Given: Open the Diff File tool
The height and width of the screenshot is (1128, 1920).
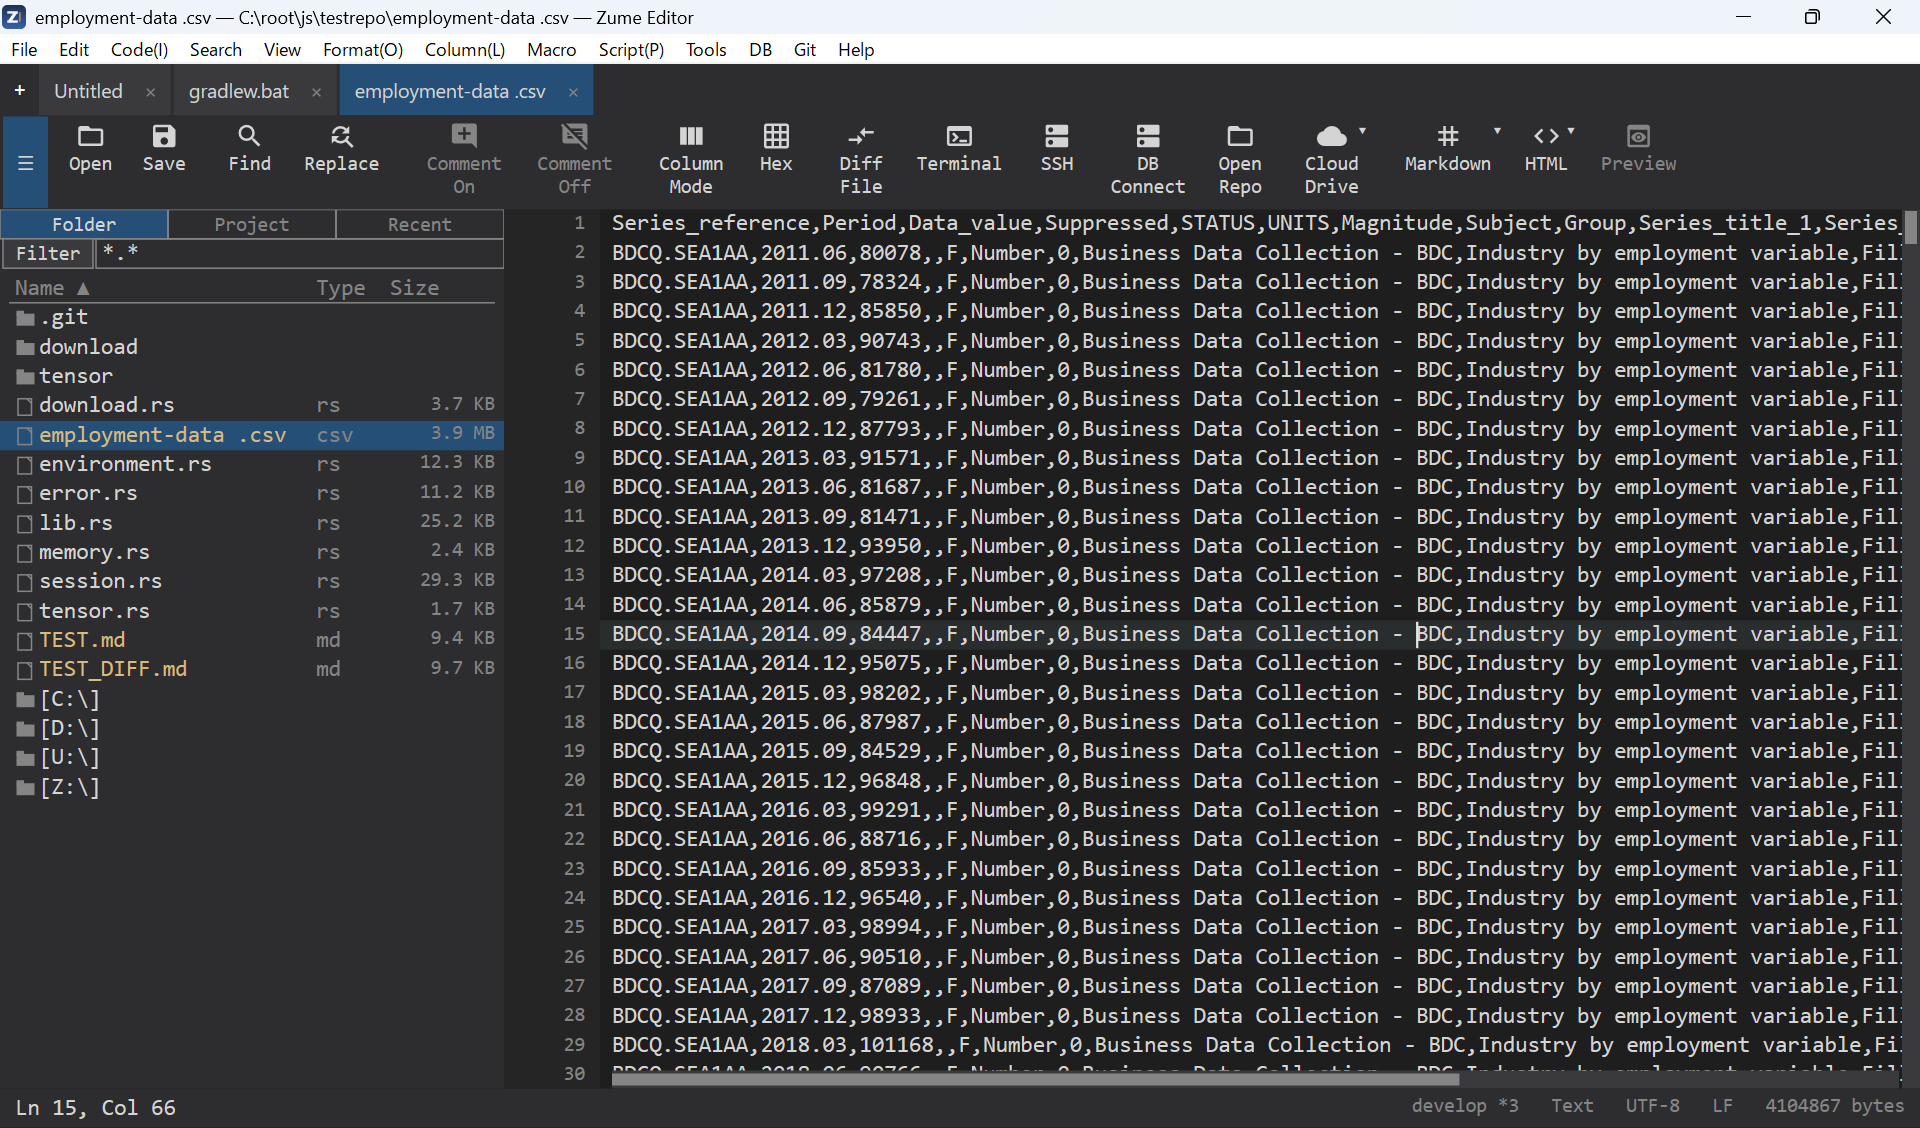Looking at the screenshot, I should pos(861,160).
